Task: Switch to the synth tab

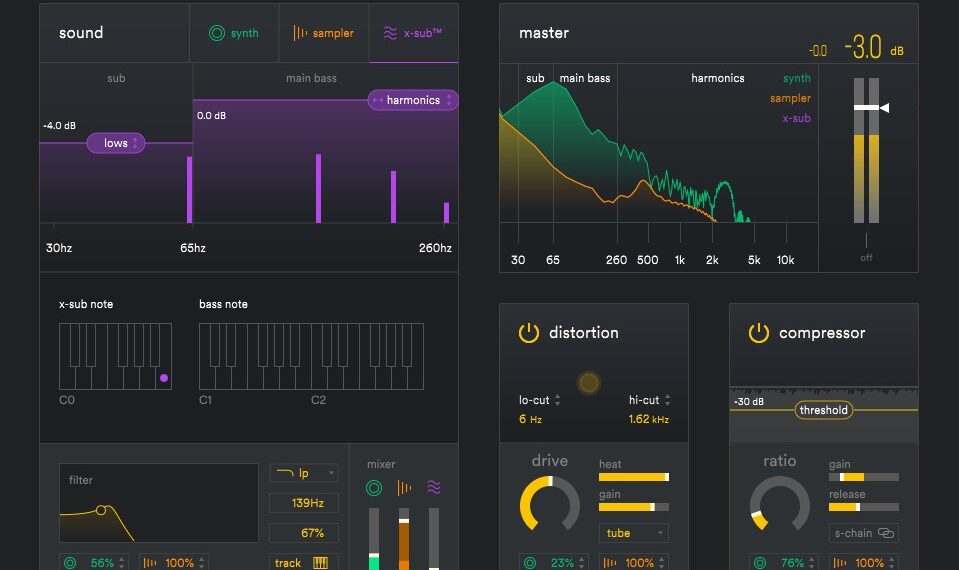Action: pos(234,33)
